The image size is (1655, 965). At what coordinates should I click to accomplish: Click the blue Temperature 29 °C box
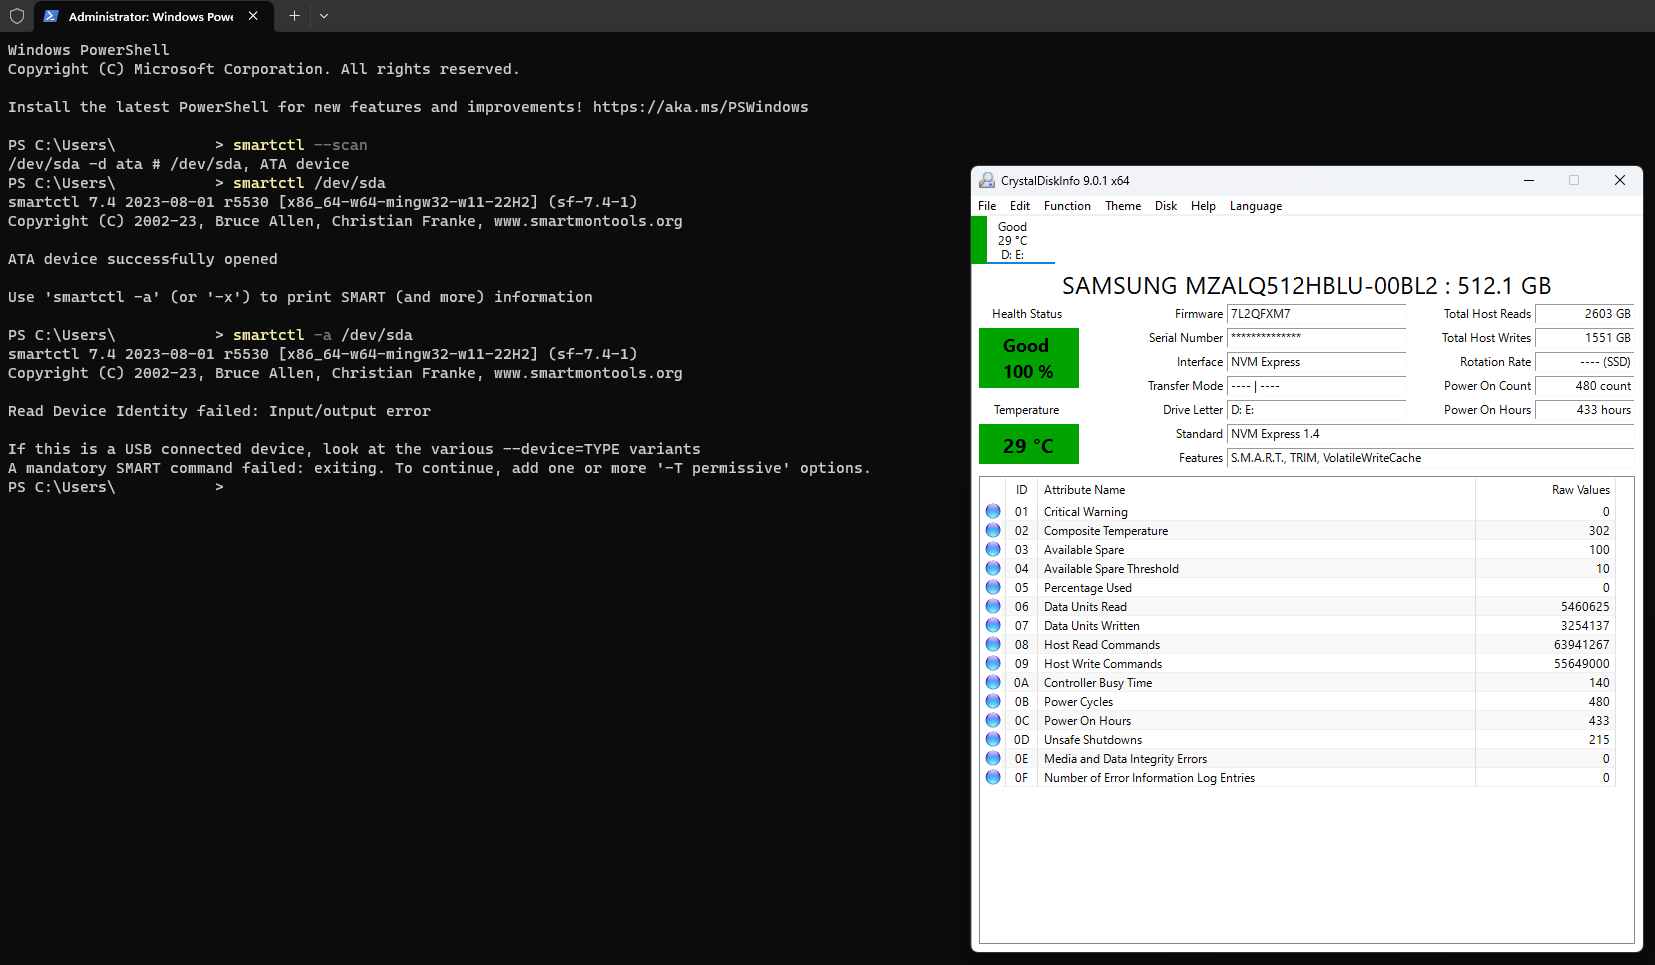[x=1028, y=443]
